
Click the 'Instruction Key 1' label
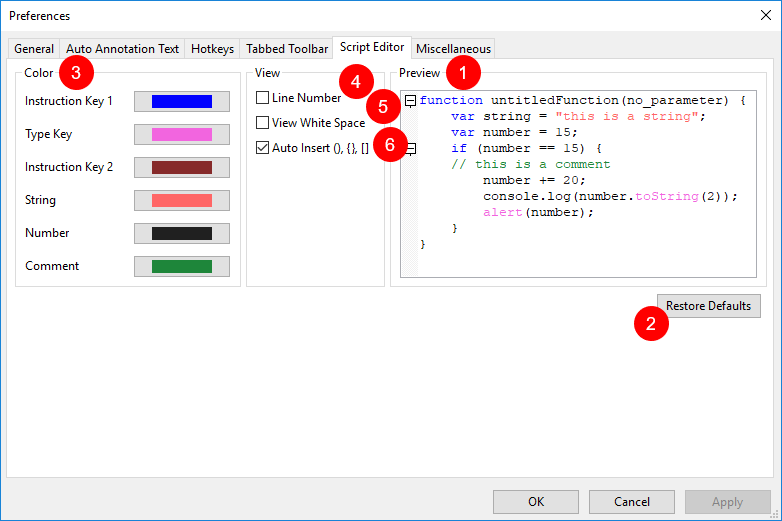69,101
